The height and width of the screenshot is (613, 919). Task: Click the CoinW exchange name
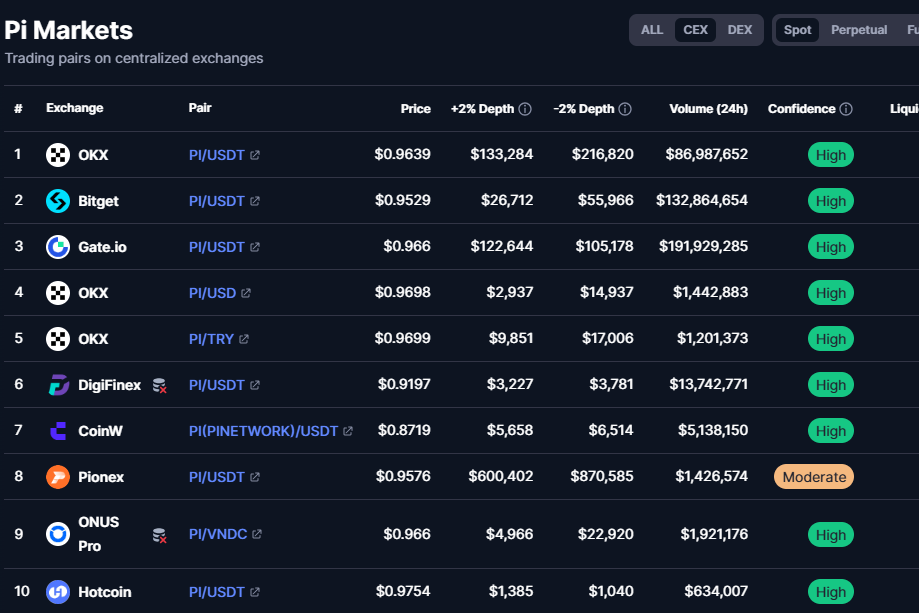[x=100, y=431]
